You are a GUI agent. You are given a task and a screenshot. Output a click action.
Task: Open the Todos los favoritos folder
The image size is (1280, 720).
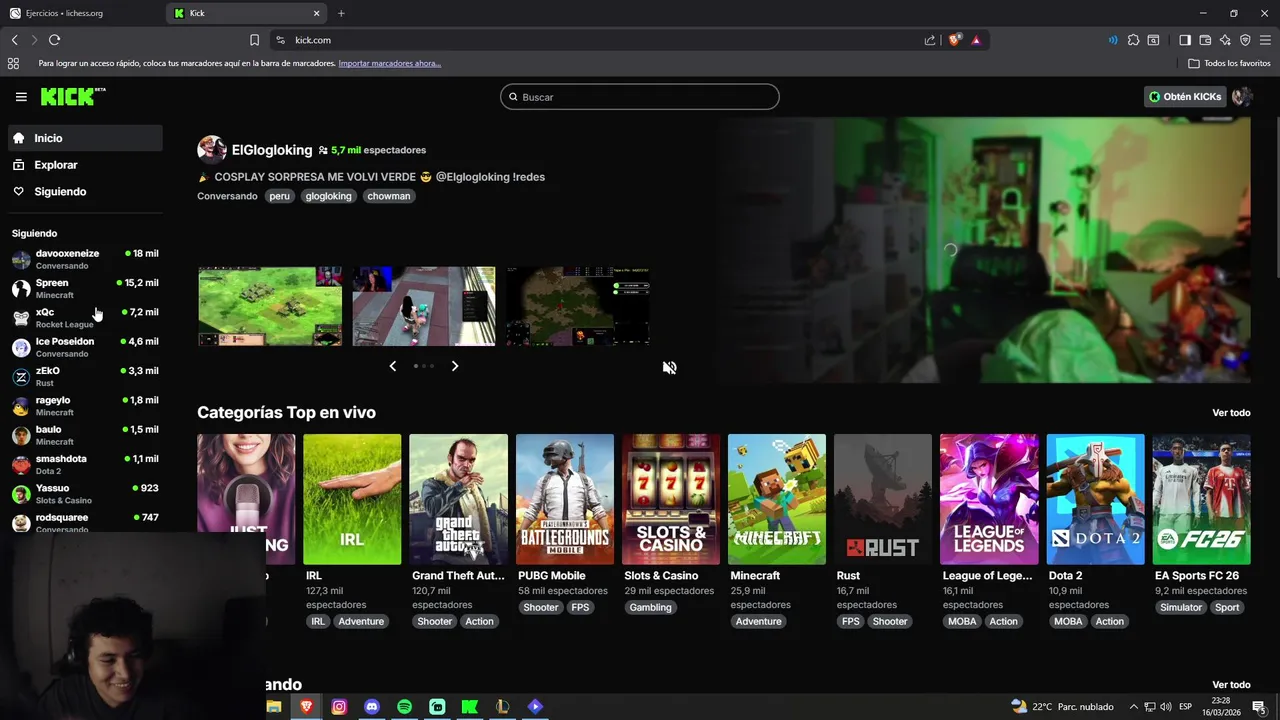pos(1229,63)
